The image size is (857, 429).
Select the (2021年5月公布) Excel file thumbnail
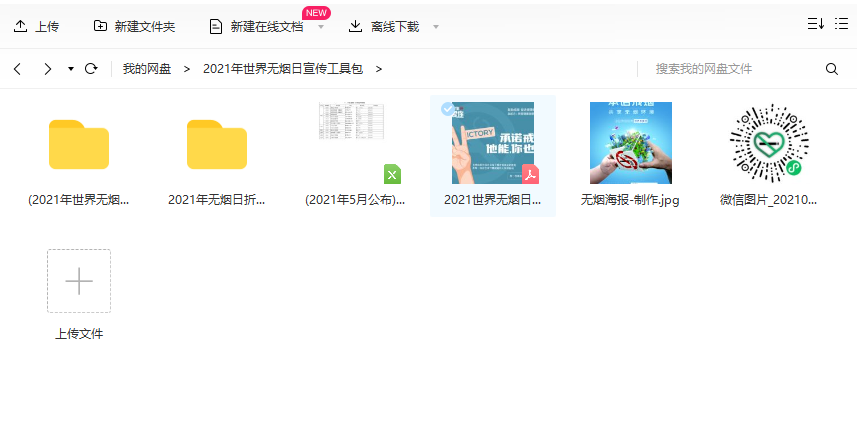[351, 121]
